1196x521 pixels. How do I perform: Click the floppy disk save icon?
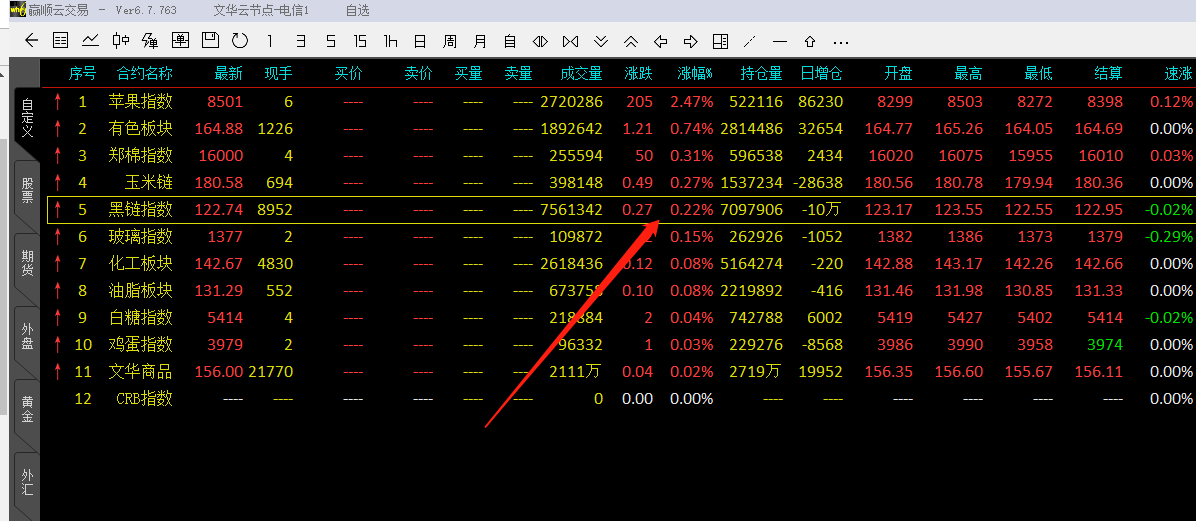(x=210, y=41)
